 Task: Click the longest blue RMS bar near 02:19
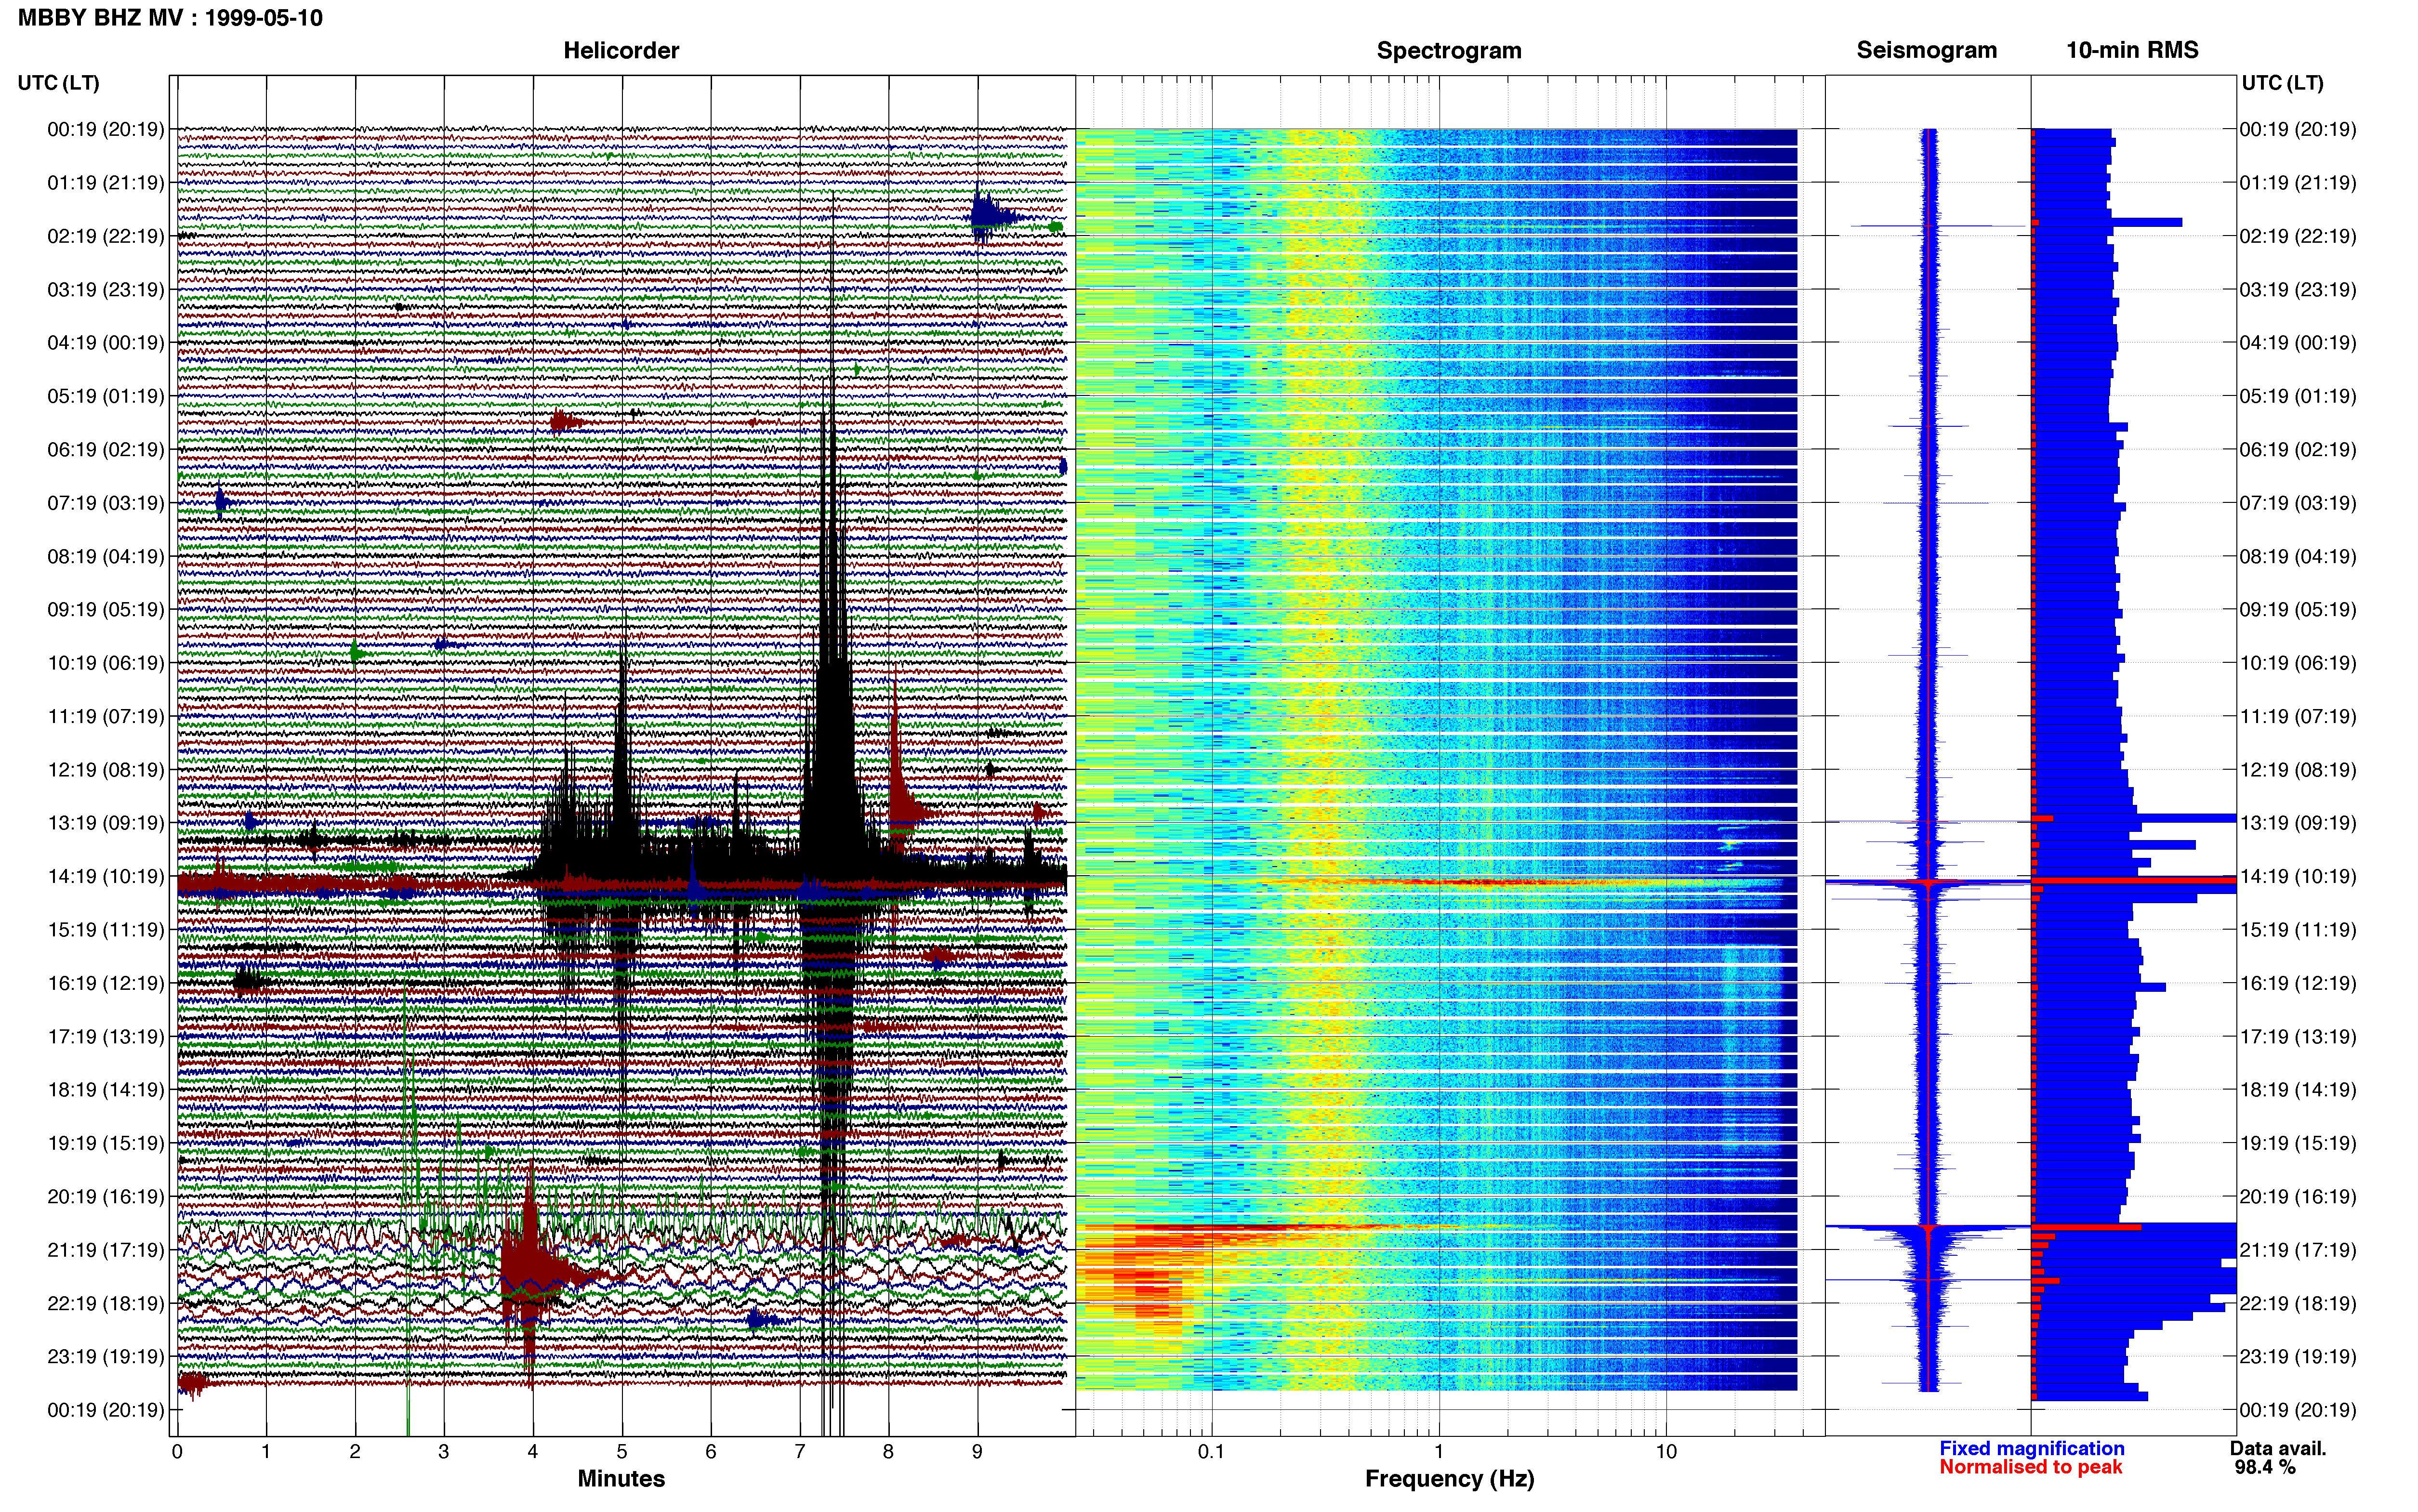click(x=2107, y=222)
